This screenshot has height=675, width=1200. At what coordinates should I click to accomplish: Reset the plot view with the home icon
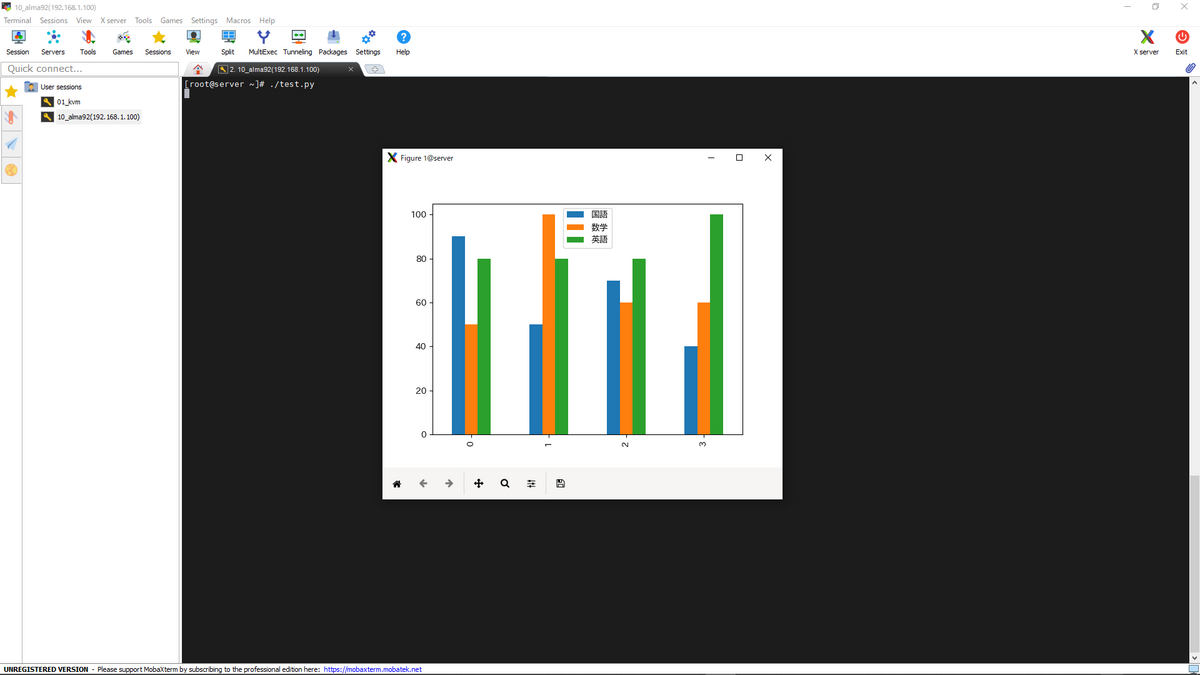pos(397,483)
